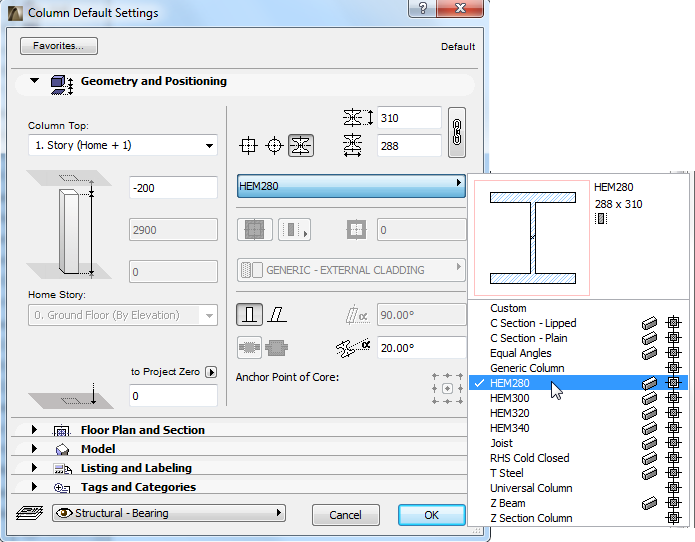Screen dimensions: 695x542
Task: Click the rotation angle field 20.00°
Action: (x=421, y=348)
